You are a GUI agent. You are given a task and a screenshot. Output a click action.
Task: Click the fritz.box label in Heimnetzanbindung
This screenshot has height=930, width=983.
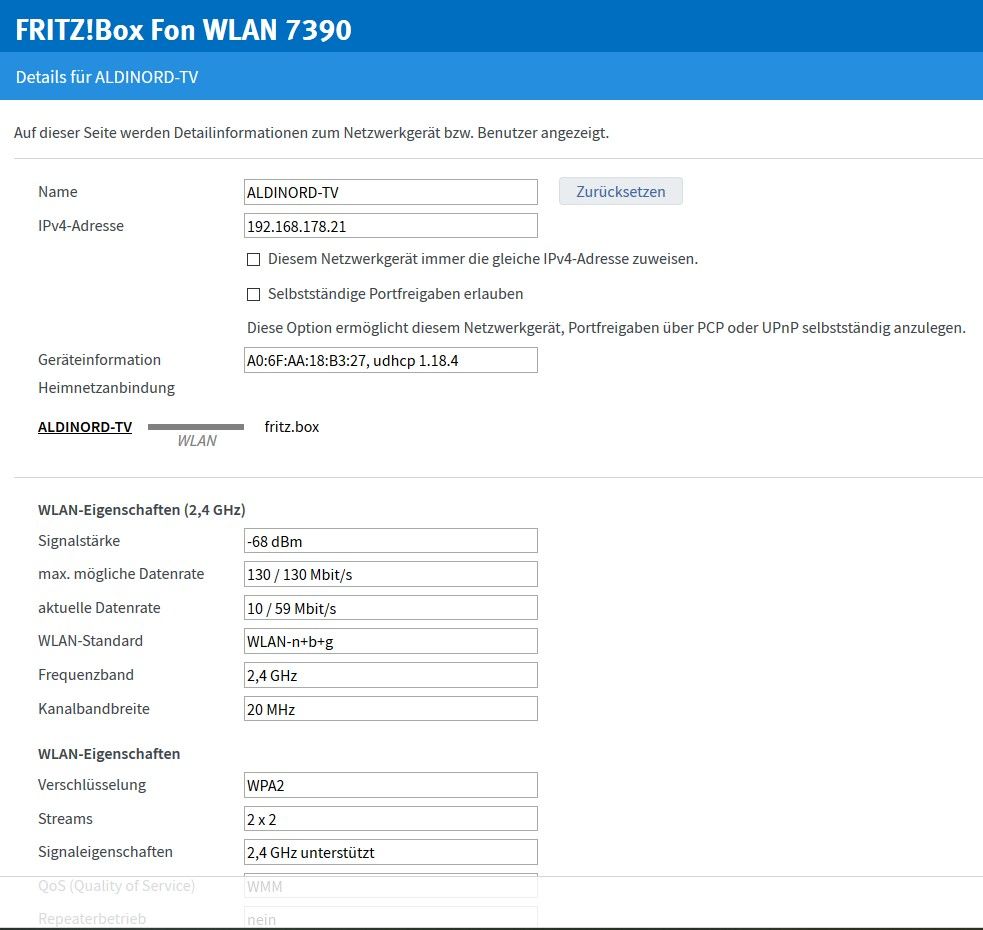coord(291,427)
